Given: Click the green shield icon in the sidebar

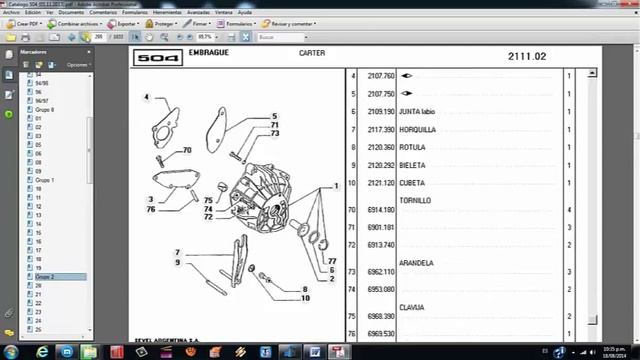Looking at the screenshot, I should point(9,115).
